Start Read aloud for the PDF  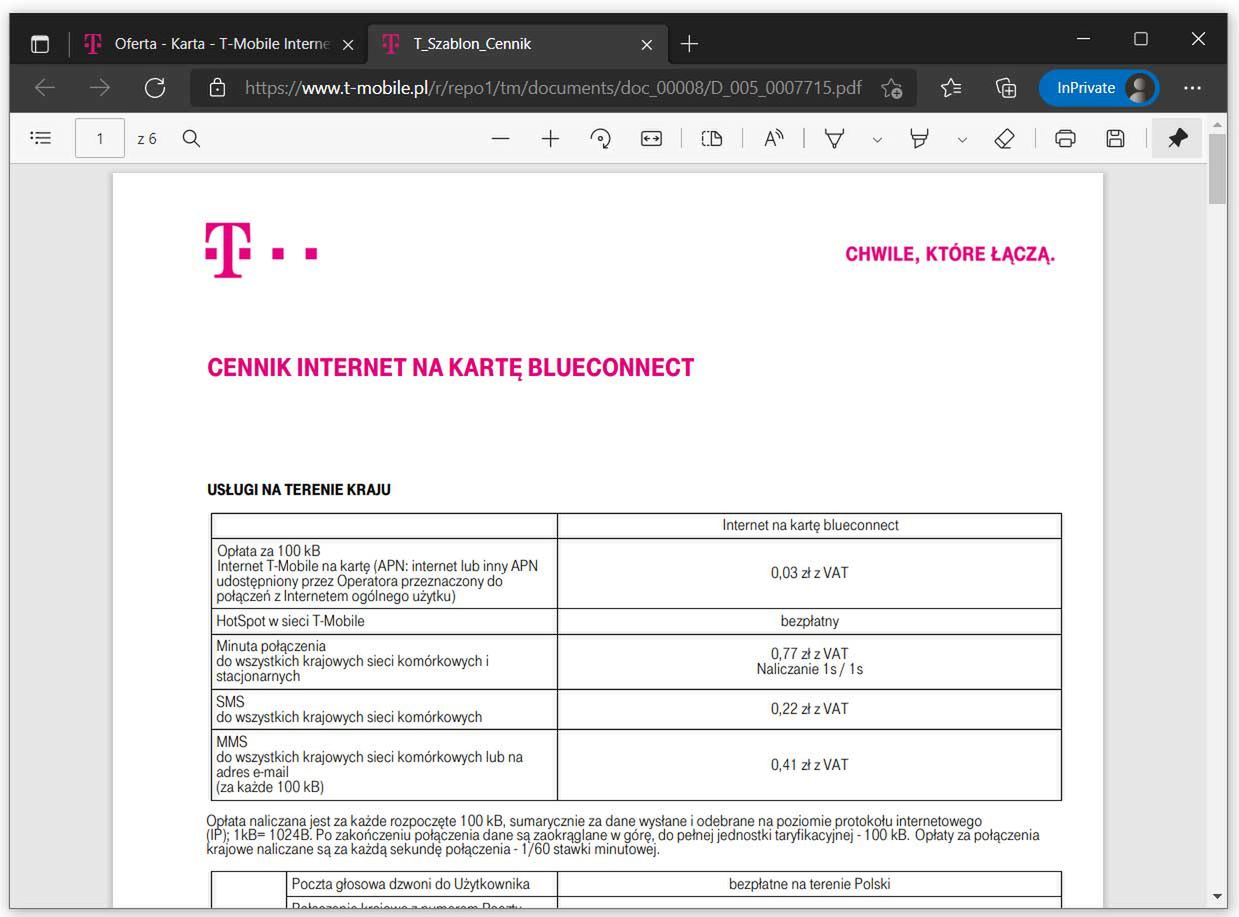coord(774,139)
